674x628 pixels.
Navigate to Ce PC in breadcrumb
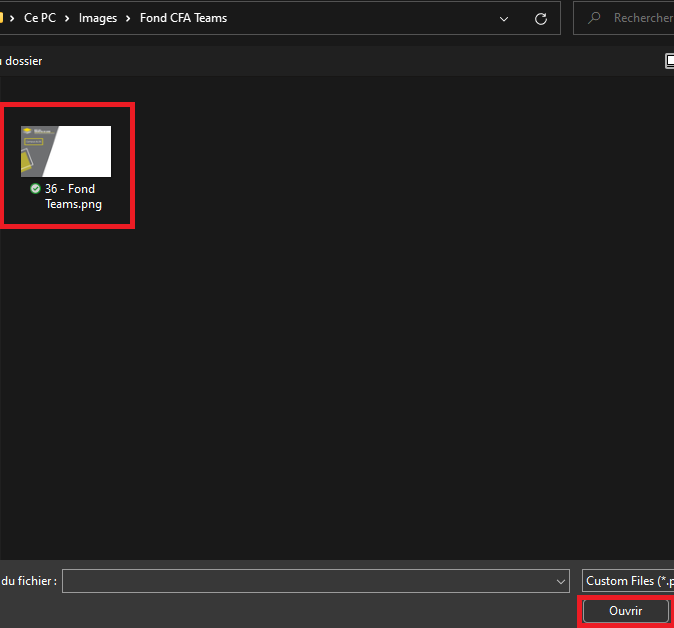tap(40, 18)
